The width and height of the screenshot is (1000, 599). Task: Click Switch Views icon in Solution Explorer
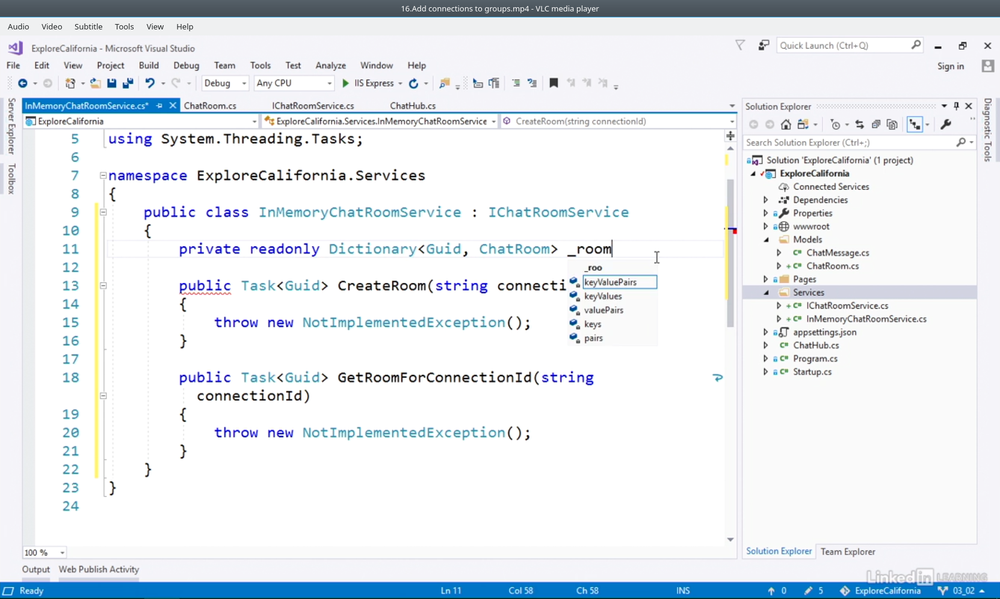[x=803, y=124]
